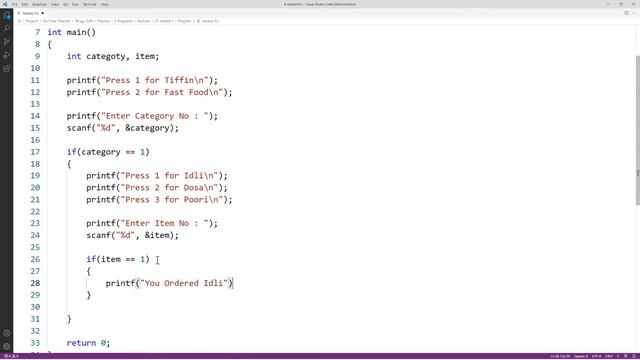Viewport: 640px width, 360px height.
Task: Expand the Projects breadcrumb segment
Action: (x=32, y=21)
